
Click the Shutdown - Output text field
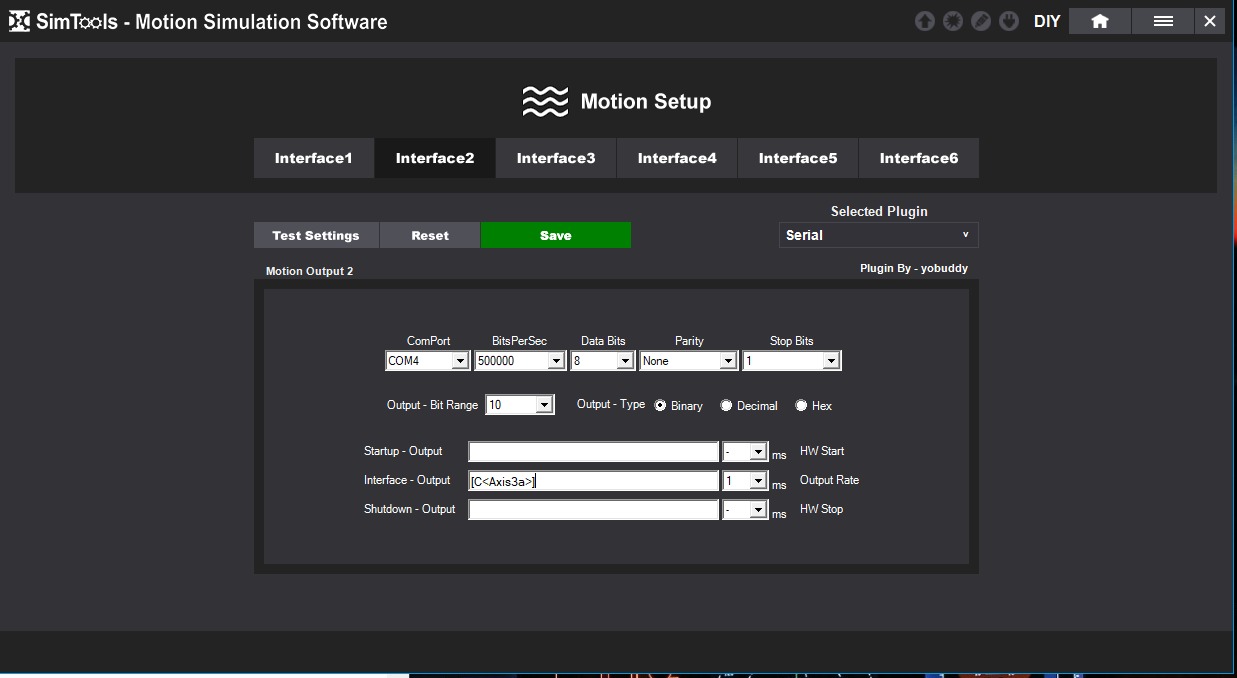pyautogui.click(x=594, y=510)
